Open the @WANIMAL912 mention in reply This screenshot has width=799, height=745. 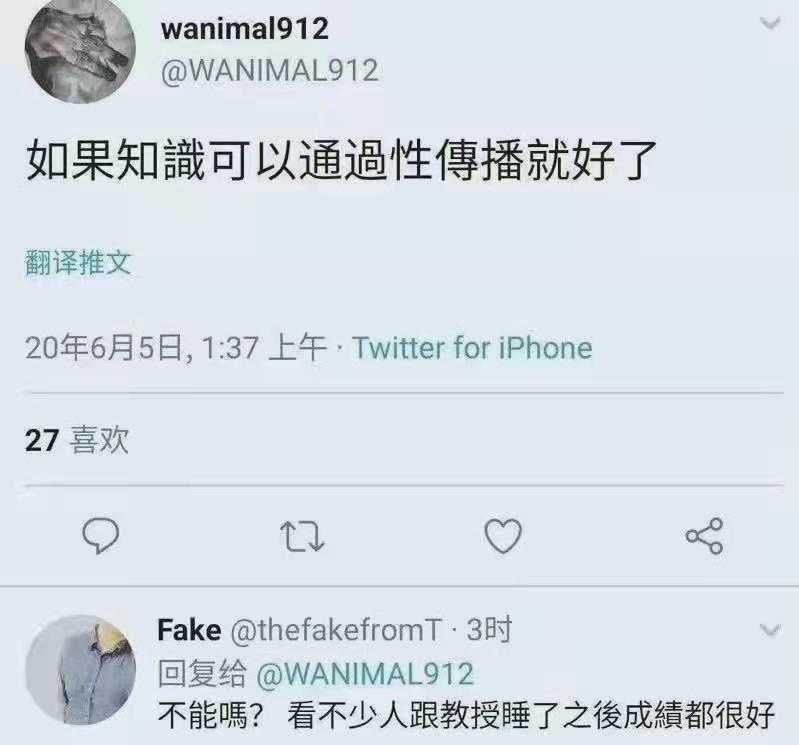365,674
